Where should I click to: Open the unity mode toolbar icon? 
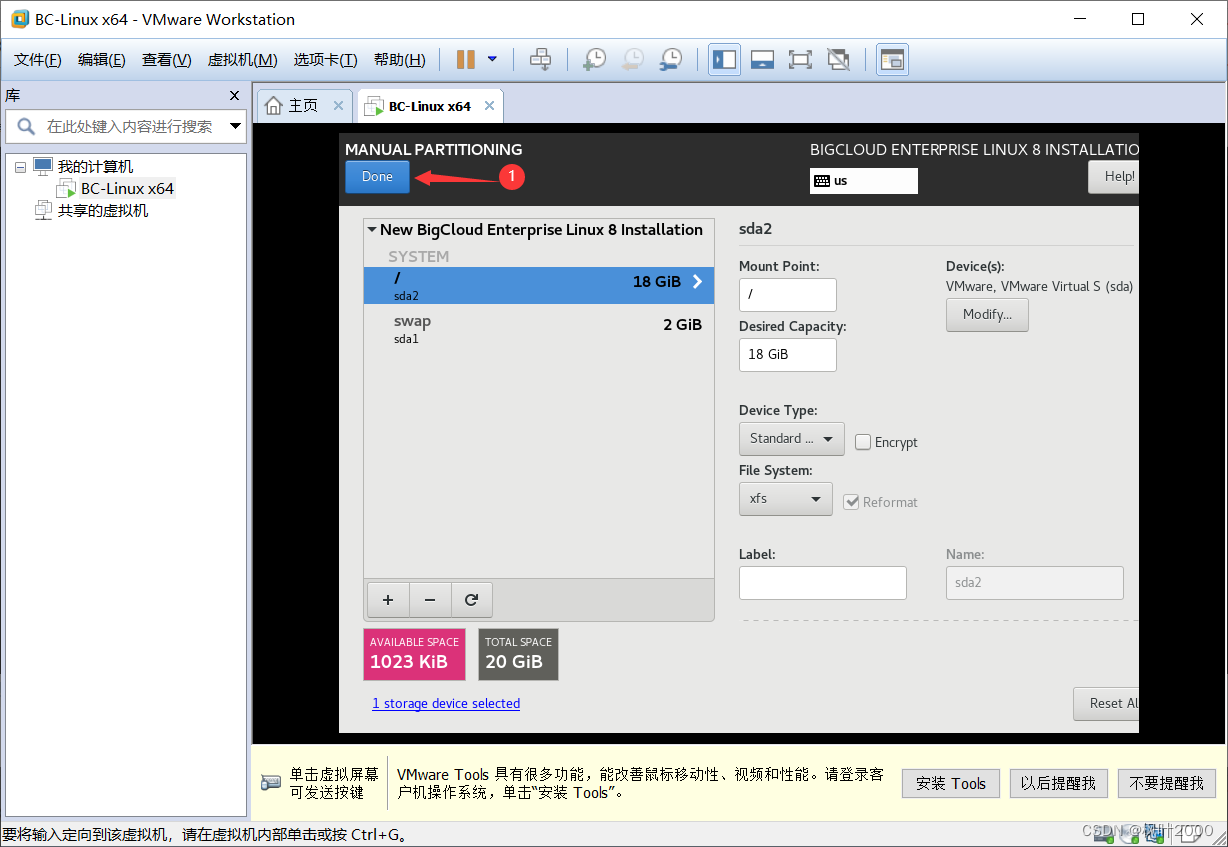tap(838, 59)
